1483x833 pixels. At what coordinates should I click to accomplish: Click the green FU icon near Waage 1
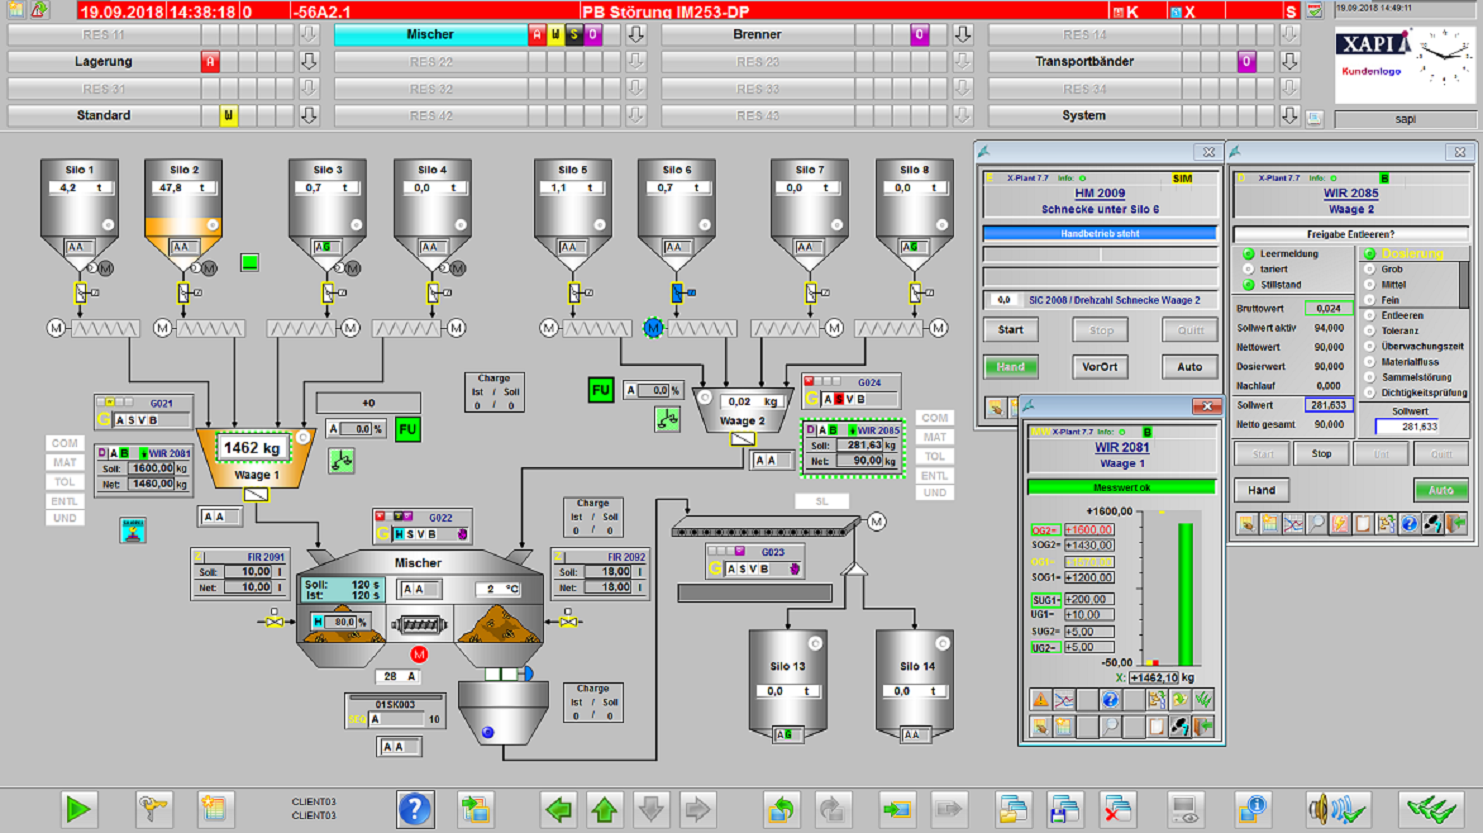click(408, 429)
